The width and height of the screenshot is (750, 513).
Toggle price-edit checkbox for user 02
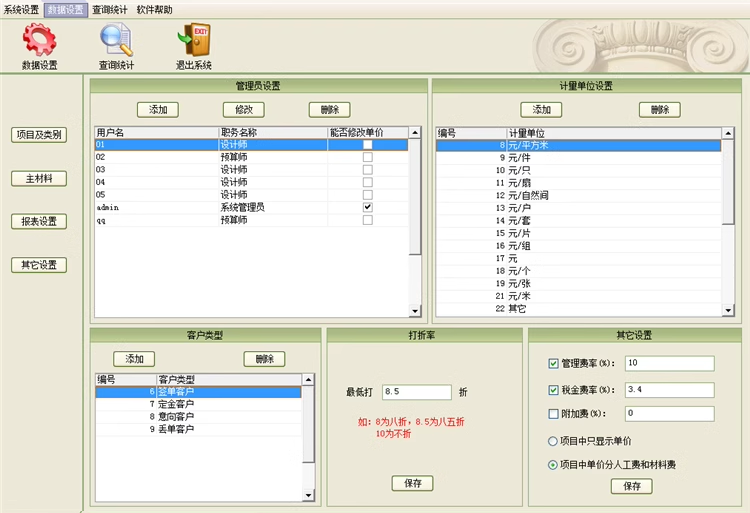pos(367,157)
